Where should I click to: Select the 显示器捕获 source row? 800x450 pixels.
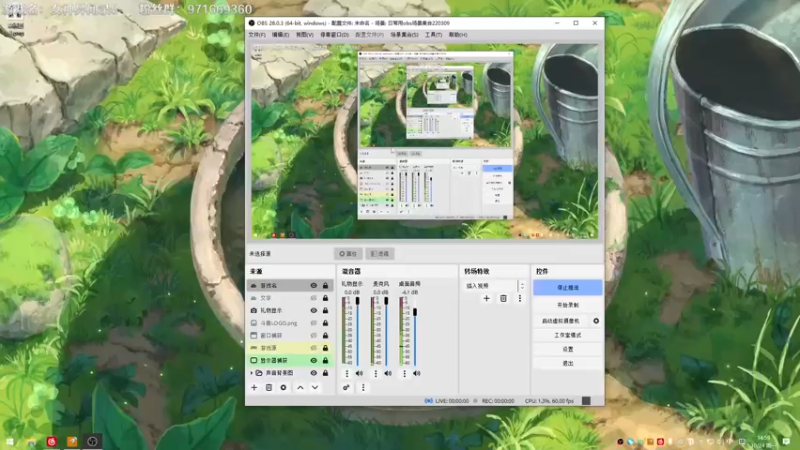[289, 360]
